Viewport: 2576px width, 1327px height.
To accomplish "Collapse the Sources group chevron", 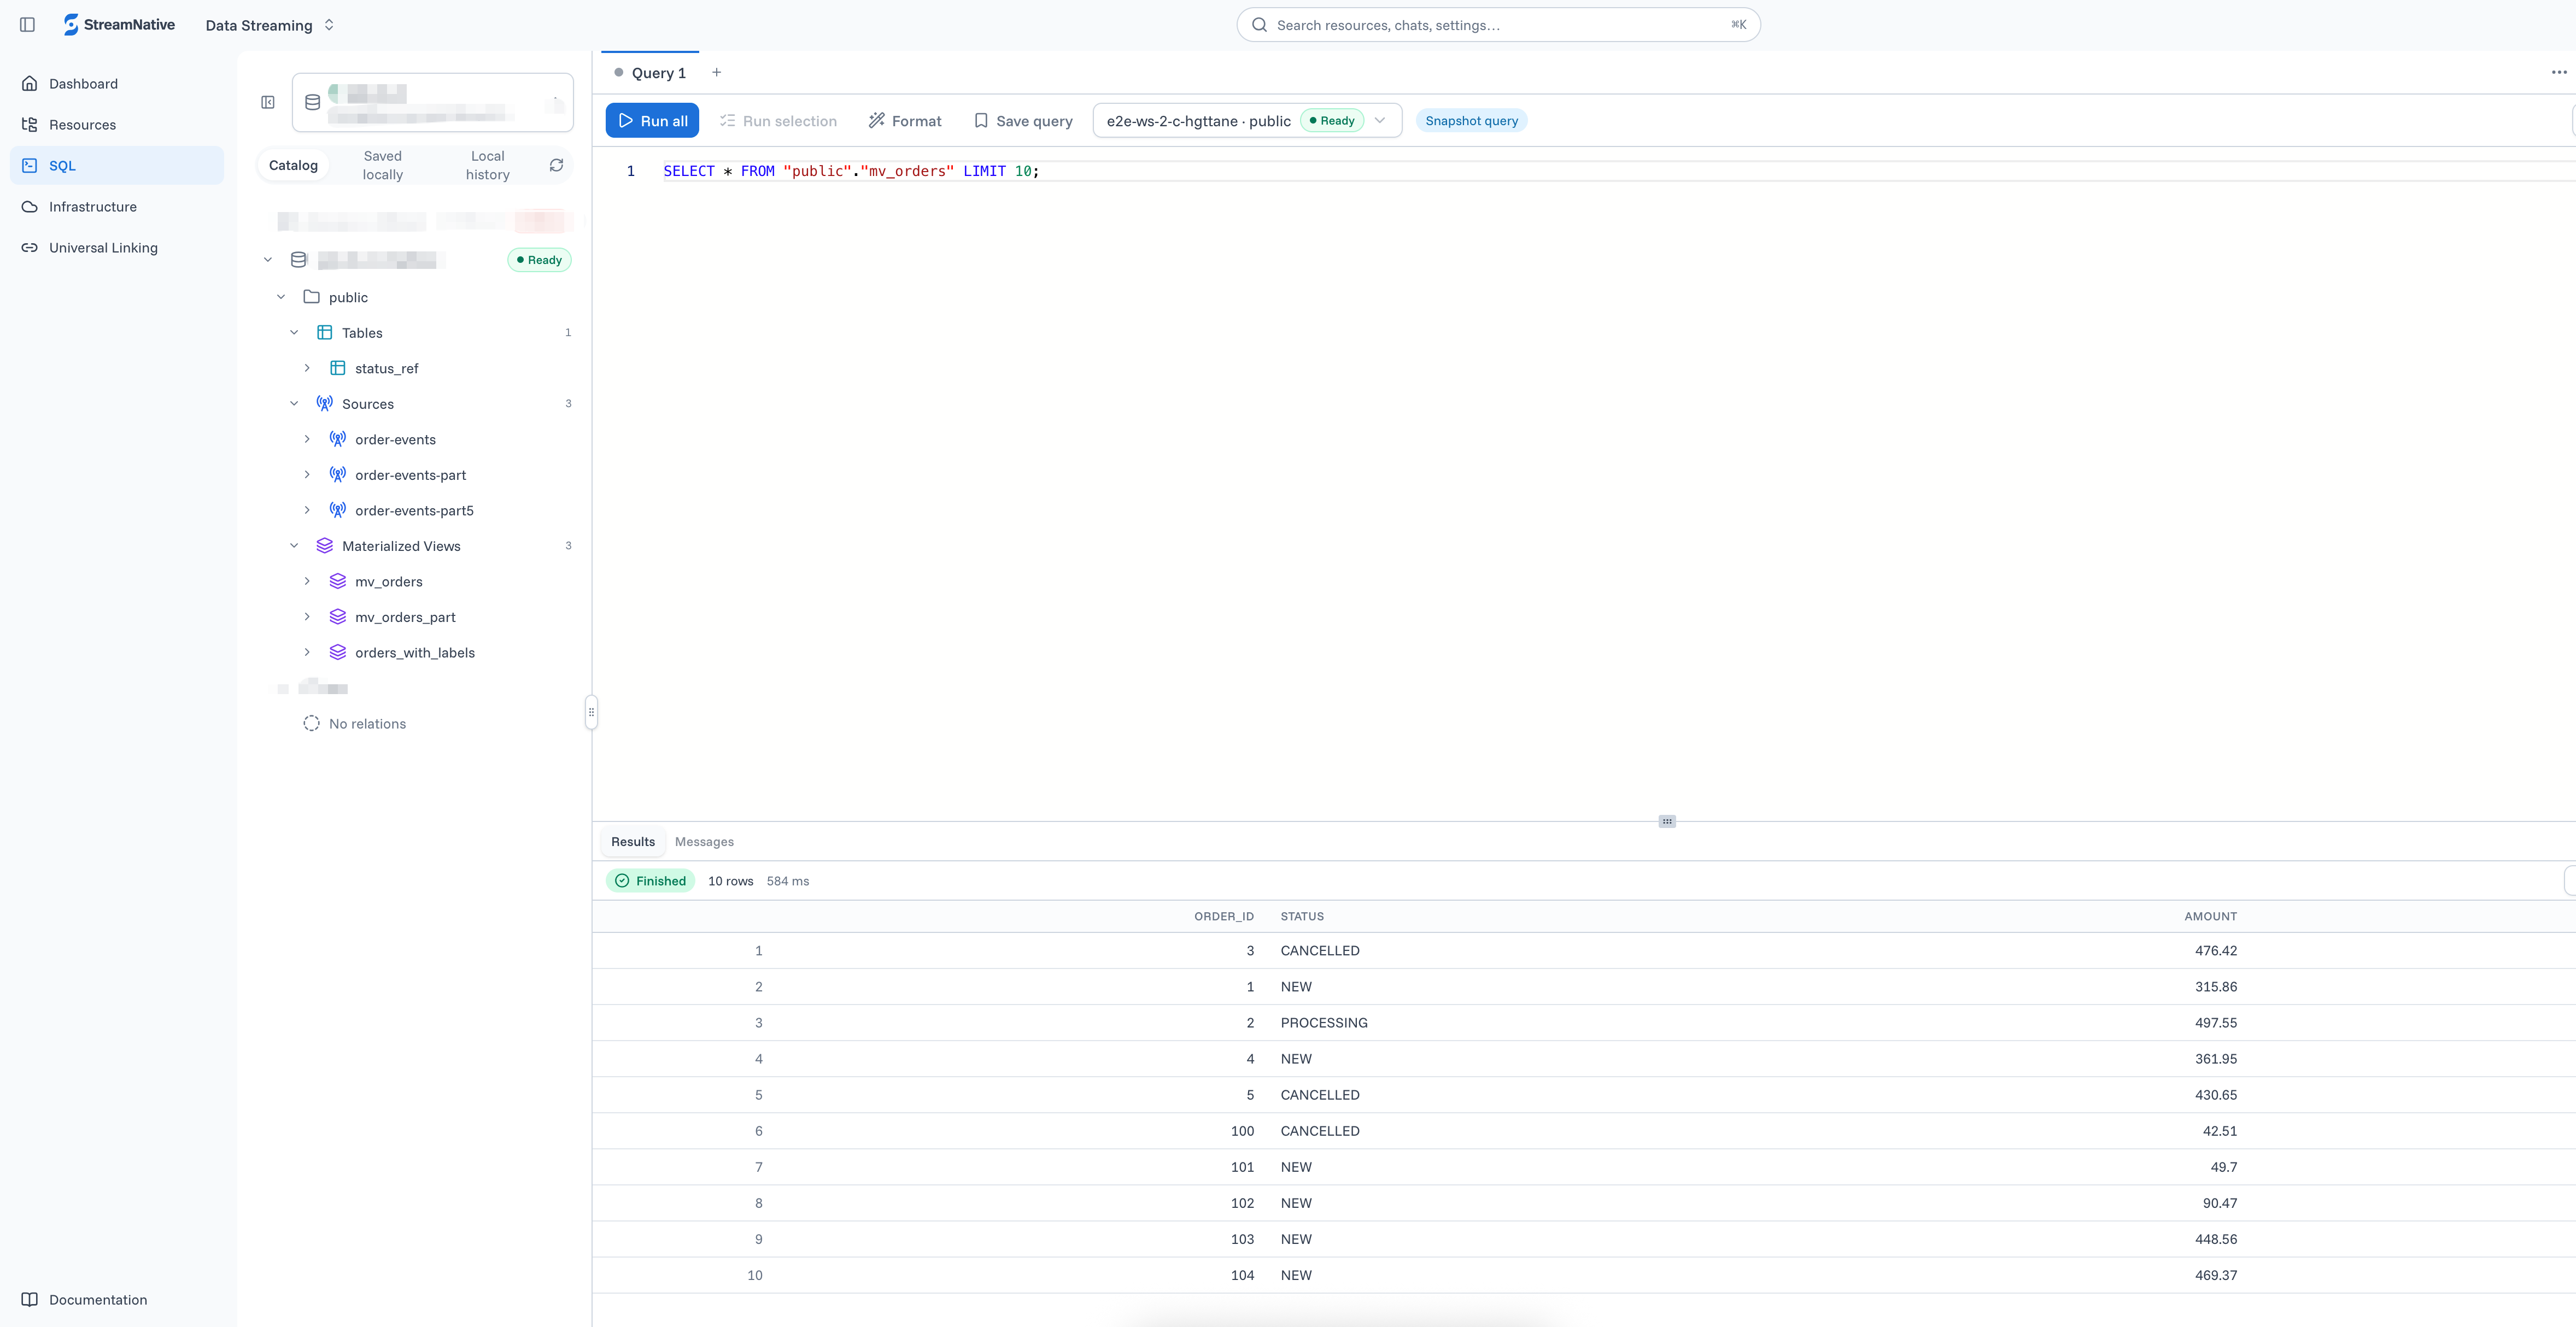I will (x=294, y=404).
